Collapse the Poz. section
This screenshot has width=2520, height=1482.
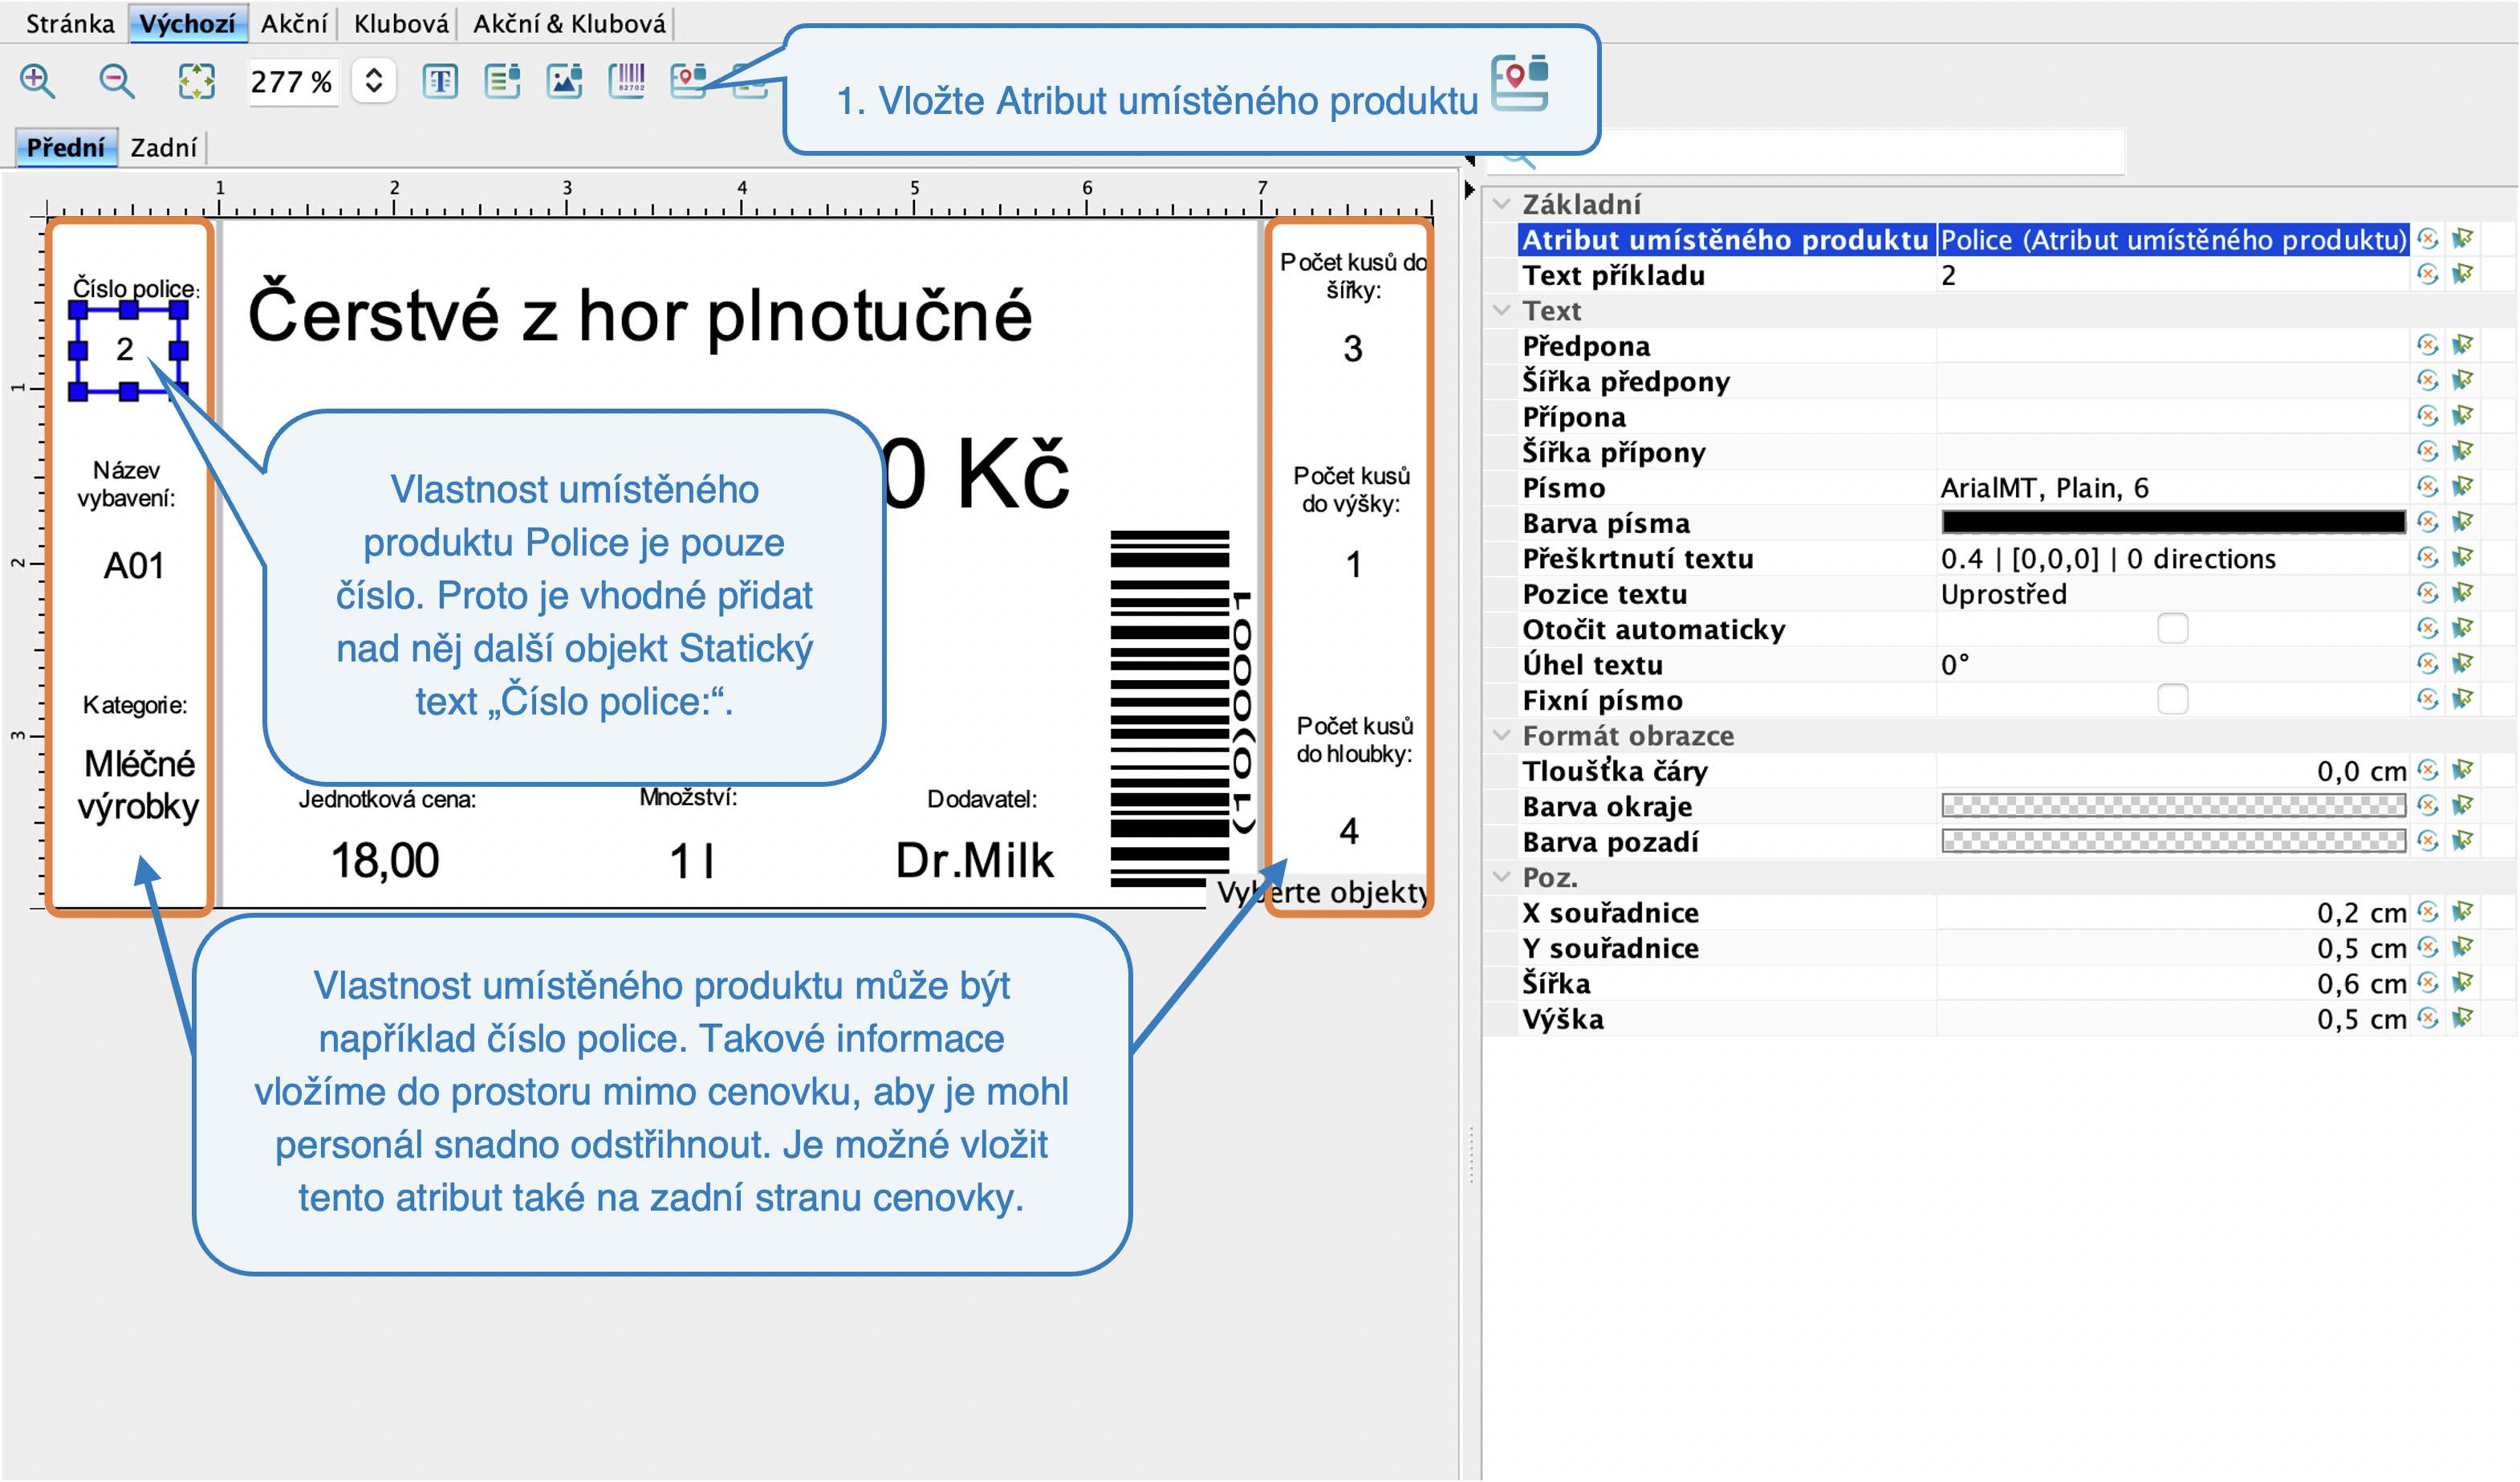(1501, 877)
